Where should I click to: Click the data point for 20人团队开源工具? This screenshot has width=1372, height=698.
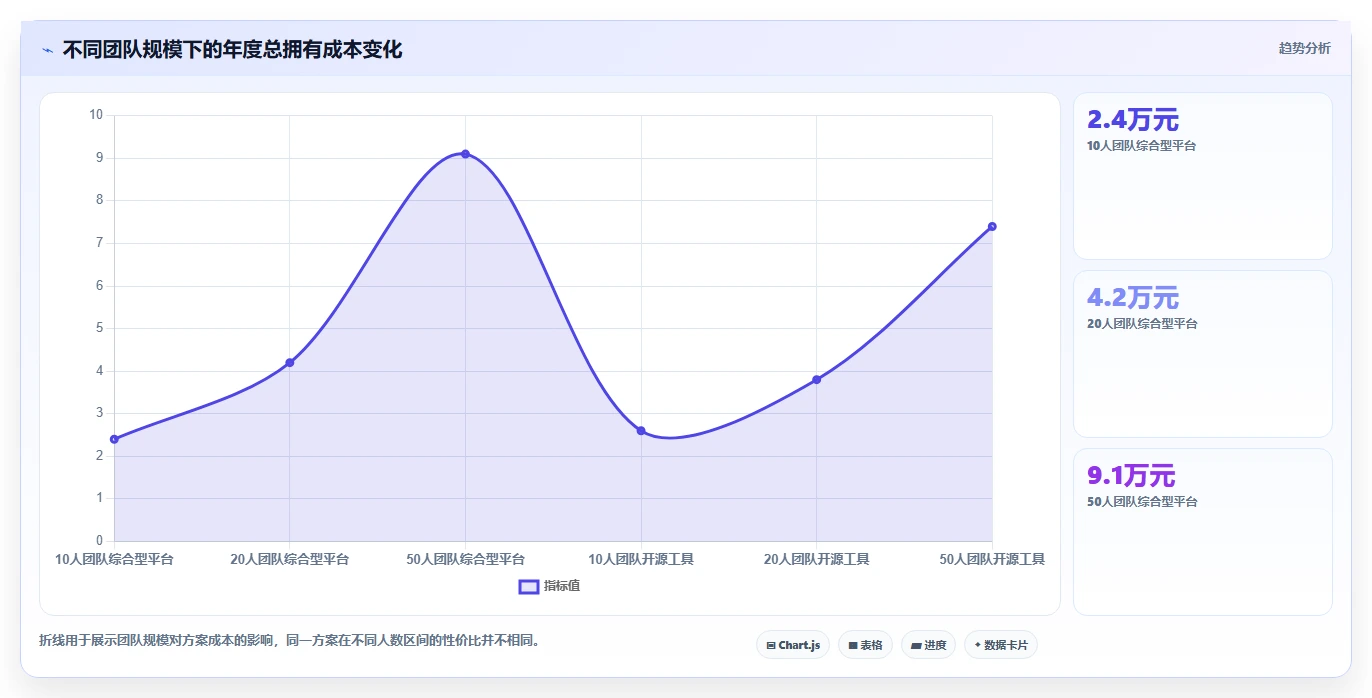click(817, 379)
